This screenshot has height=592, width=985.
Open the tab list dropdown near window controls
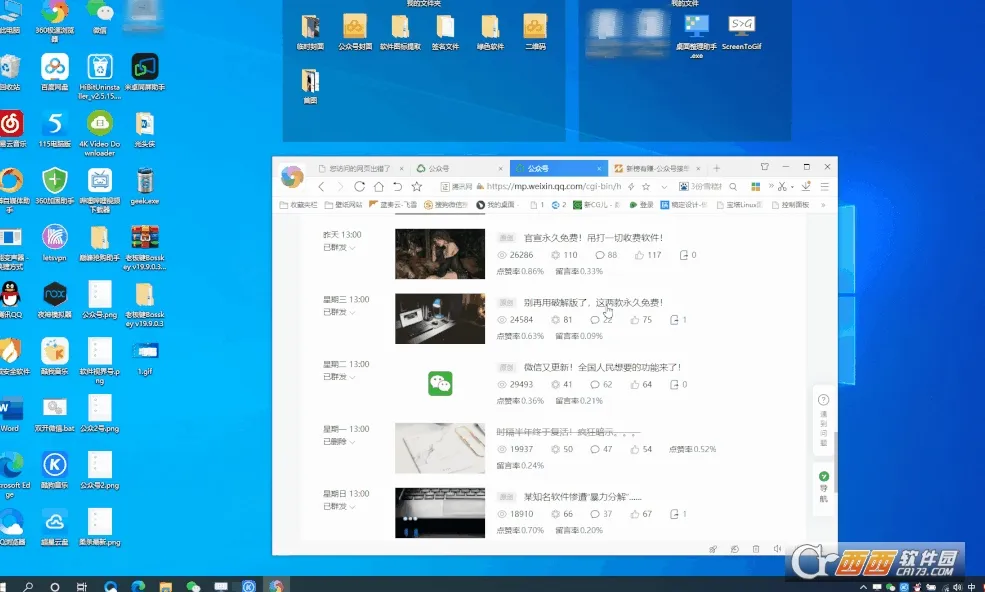coord(765,167)
